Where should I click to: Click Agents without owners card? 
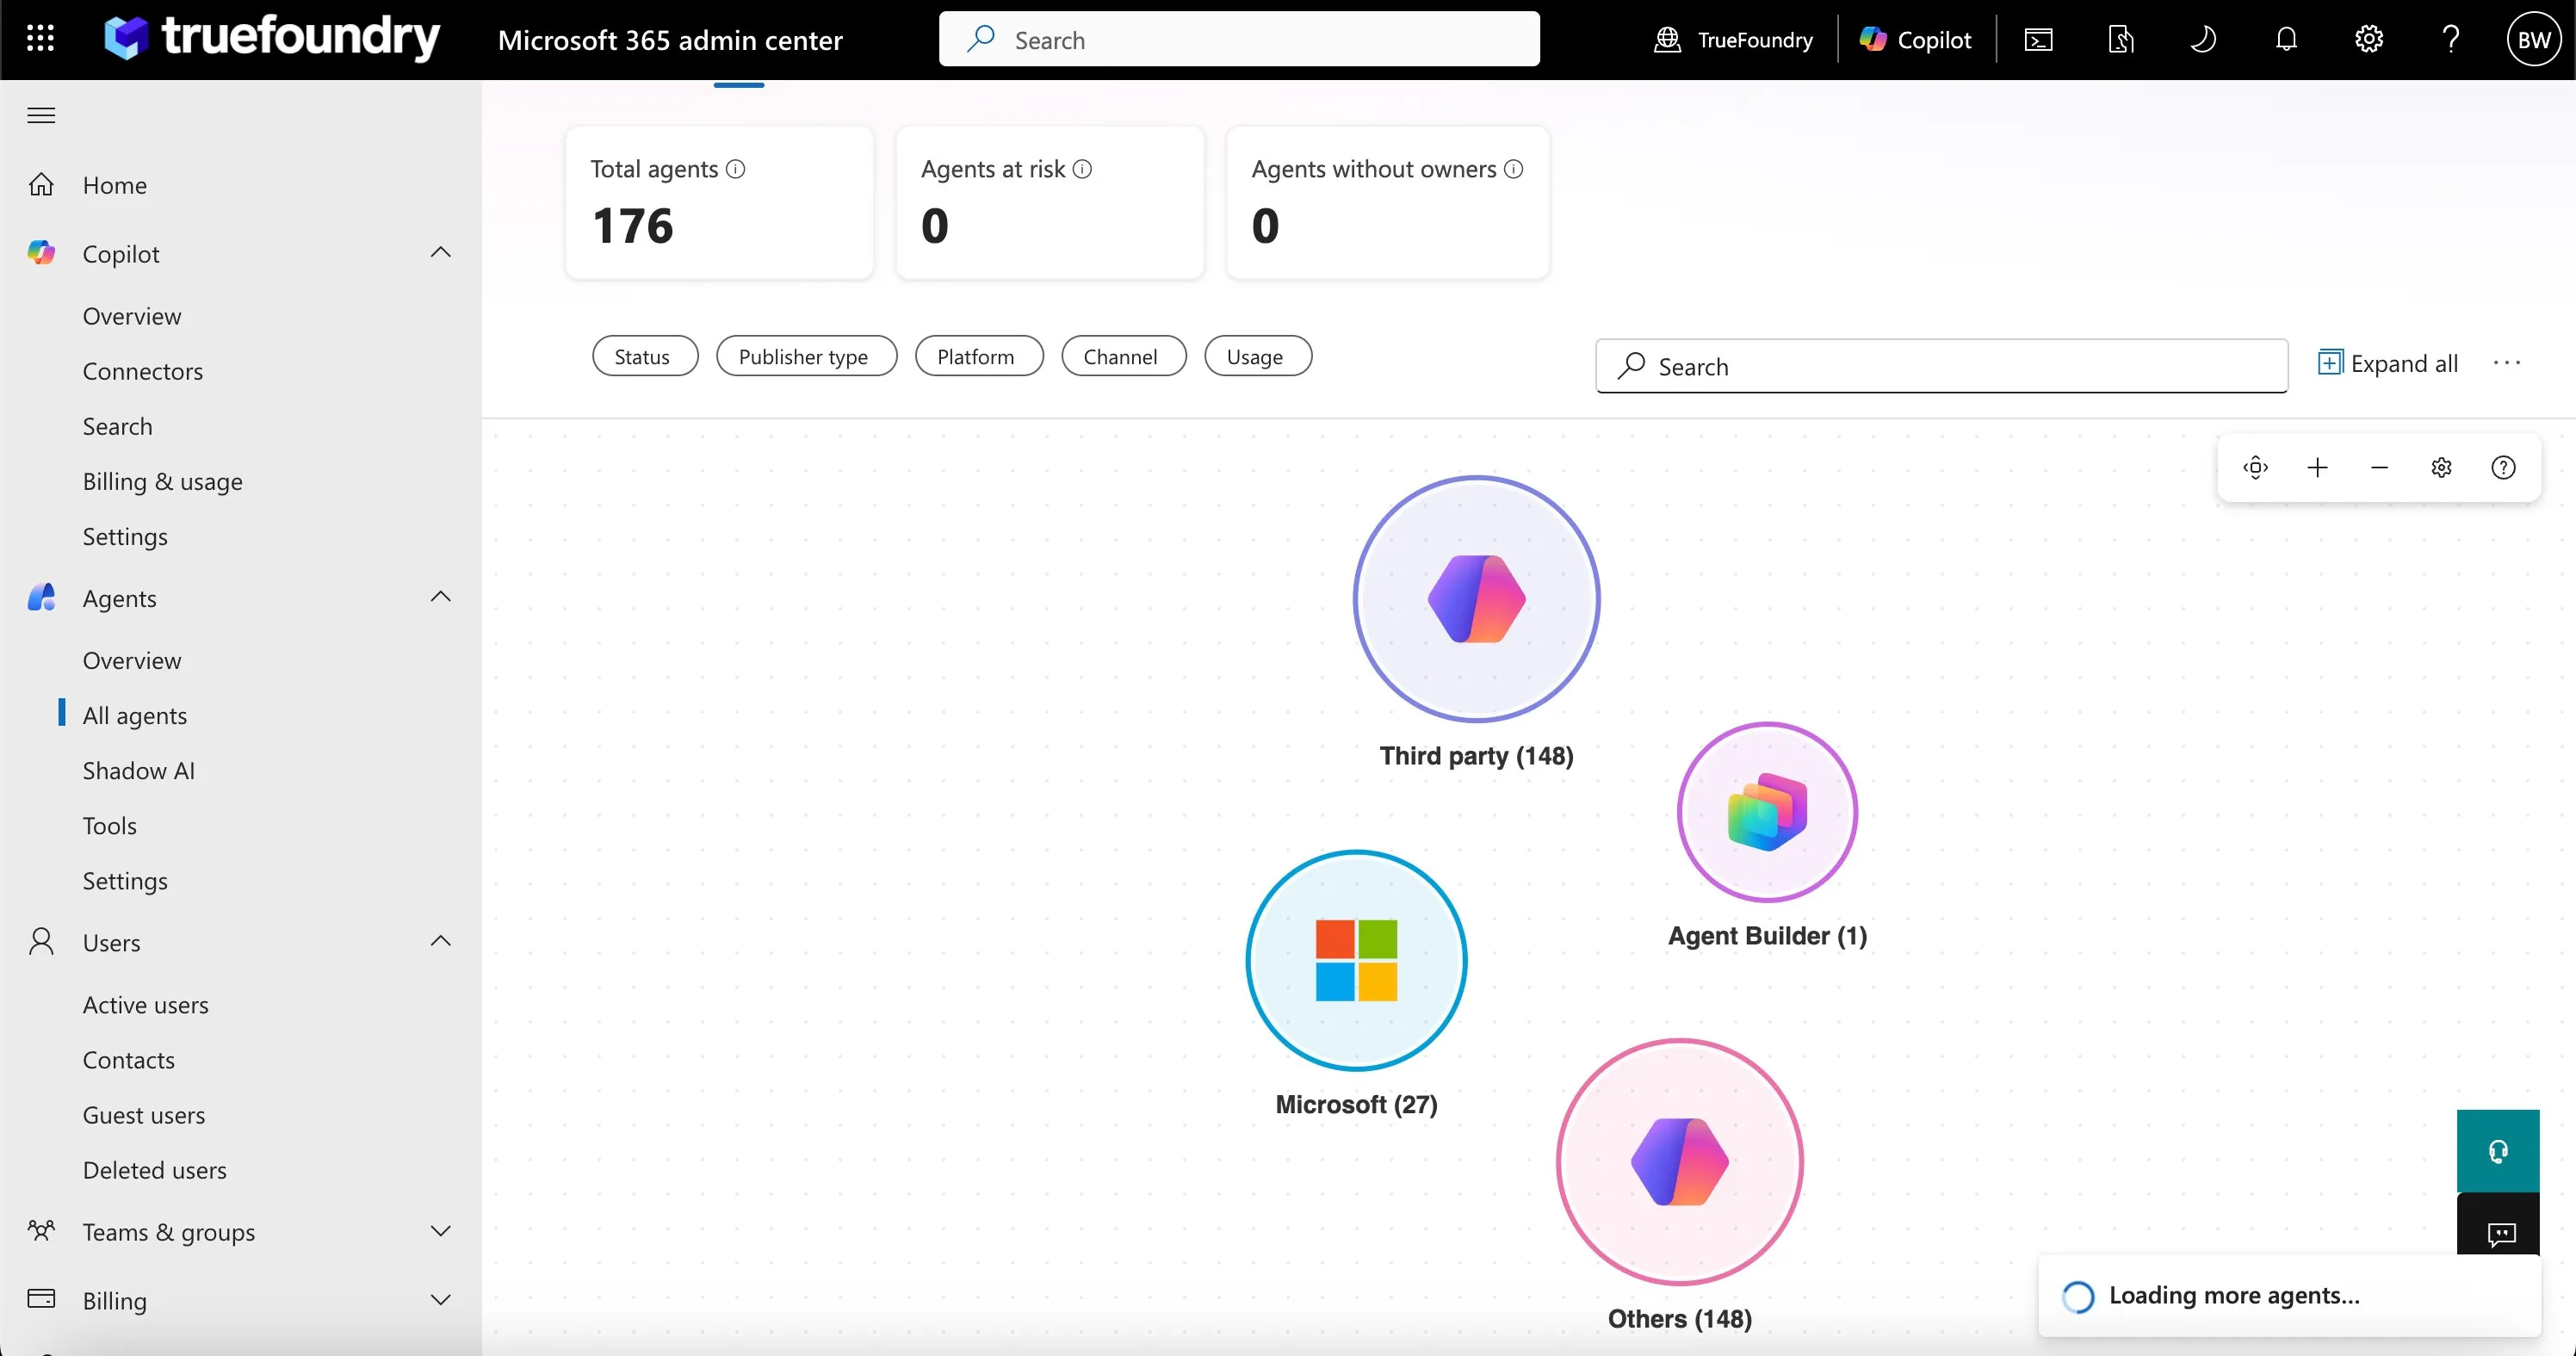1387,203
